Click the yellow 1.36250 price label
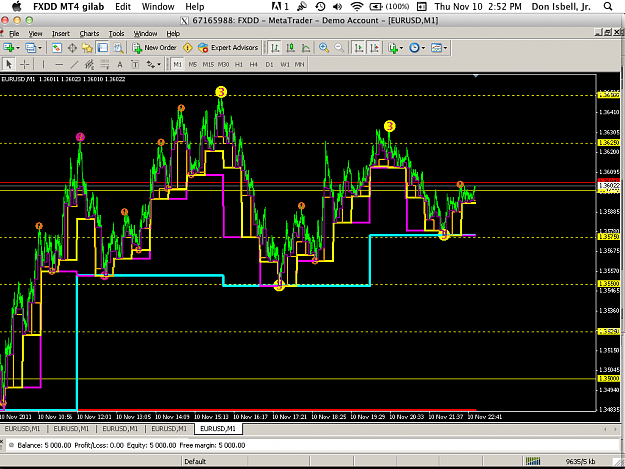 pyautogui.click(x=609, y=143)
